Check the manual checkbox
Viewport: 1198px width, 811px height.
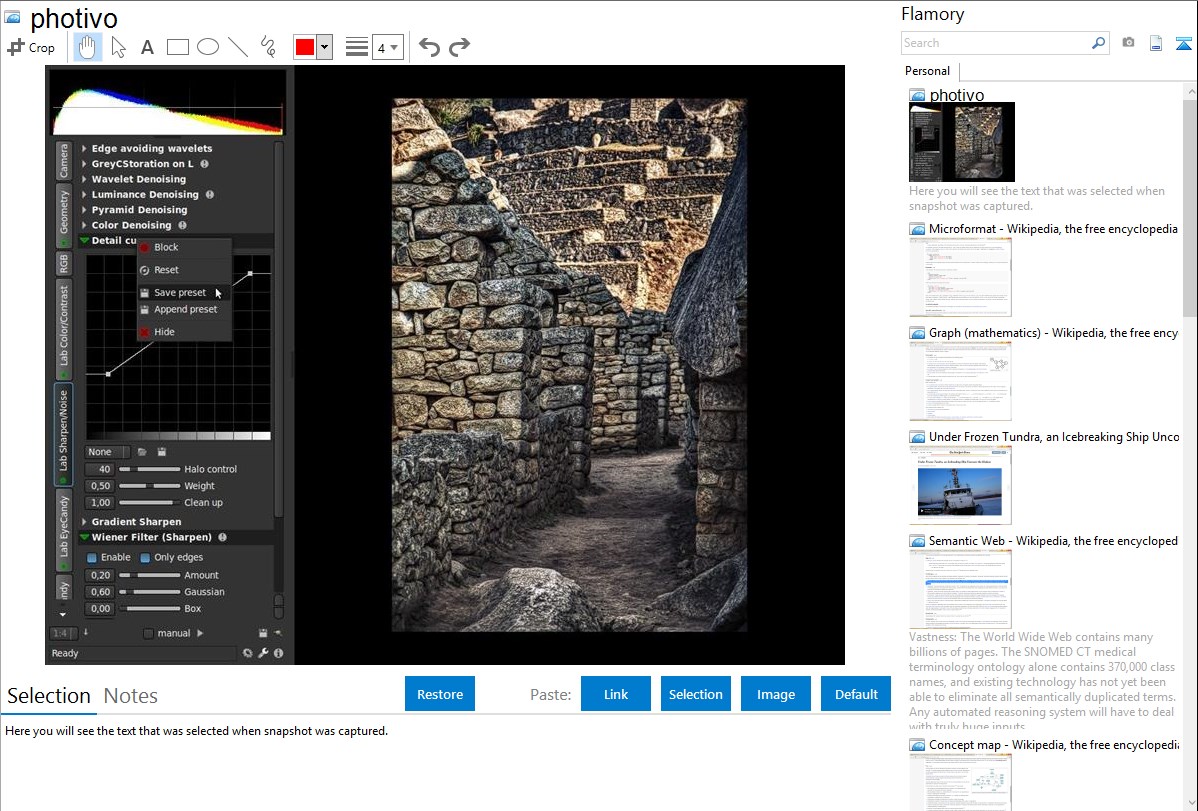pyautogui.click(x=149, y=633)
